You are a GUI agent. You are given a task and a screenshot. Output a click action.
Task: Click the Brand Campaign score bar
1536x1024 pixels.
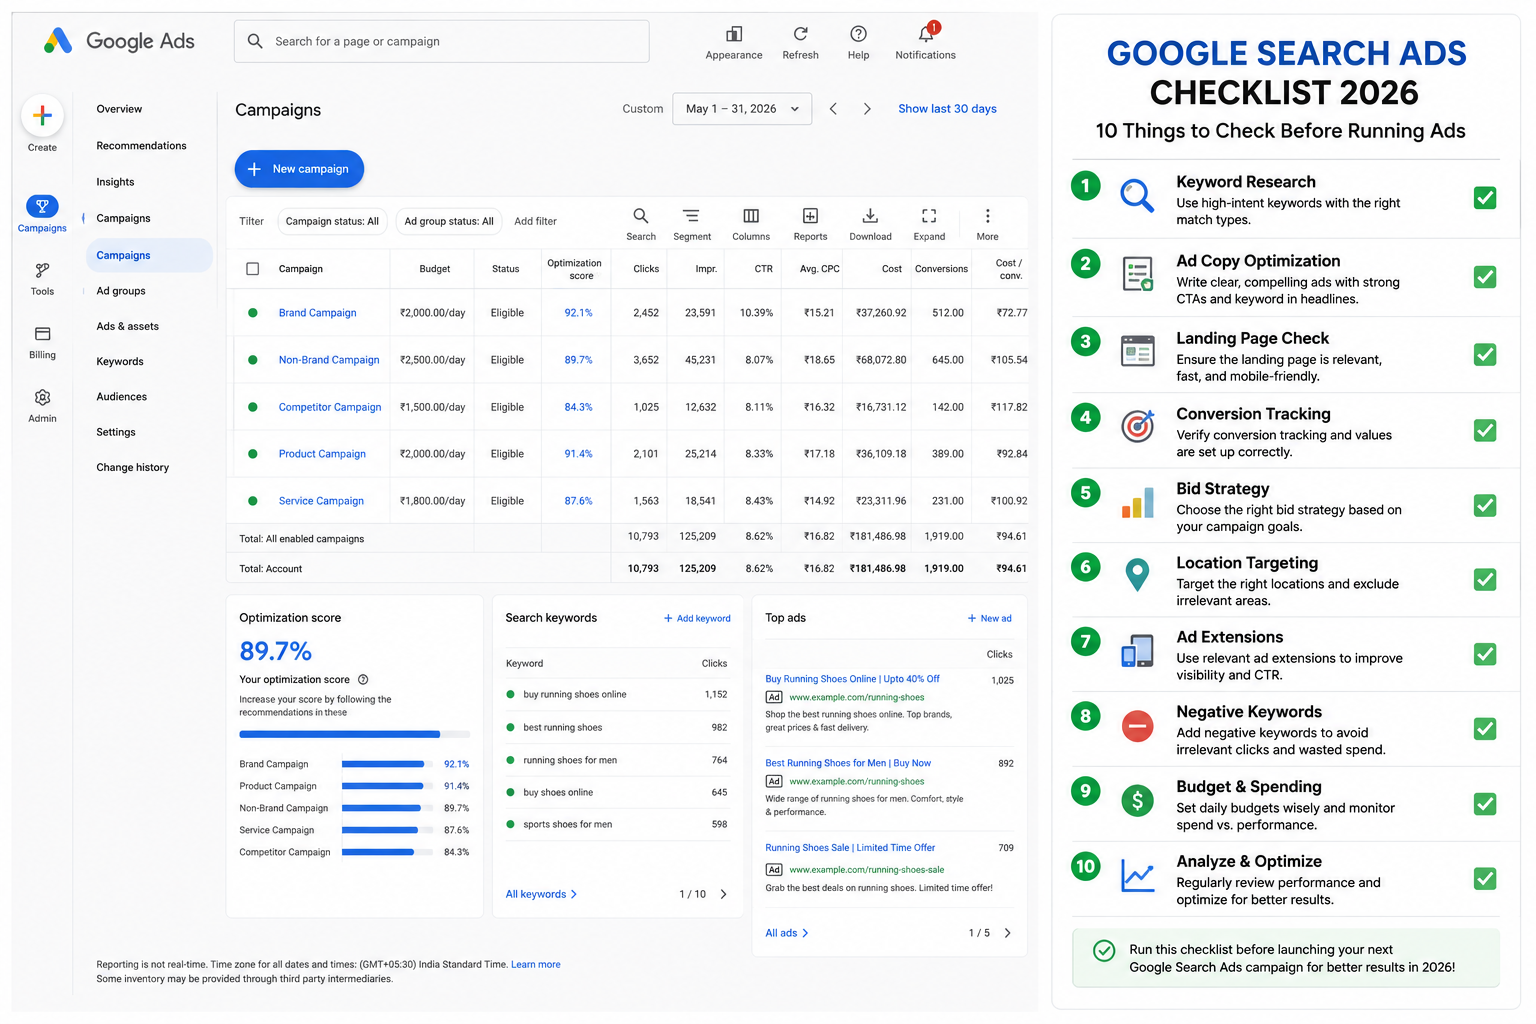(x=388, y=764)
